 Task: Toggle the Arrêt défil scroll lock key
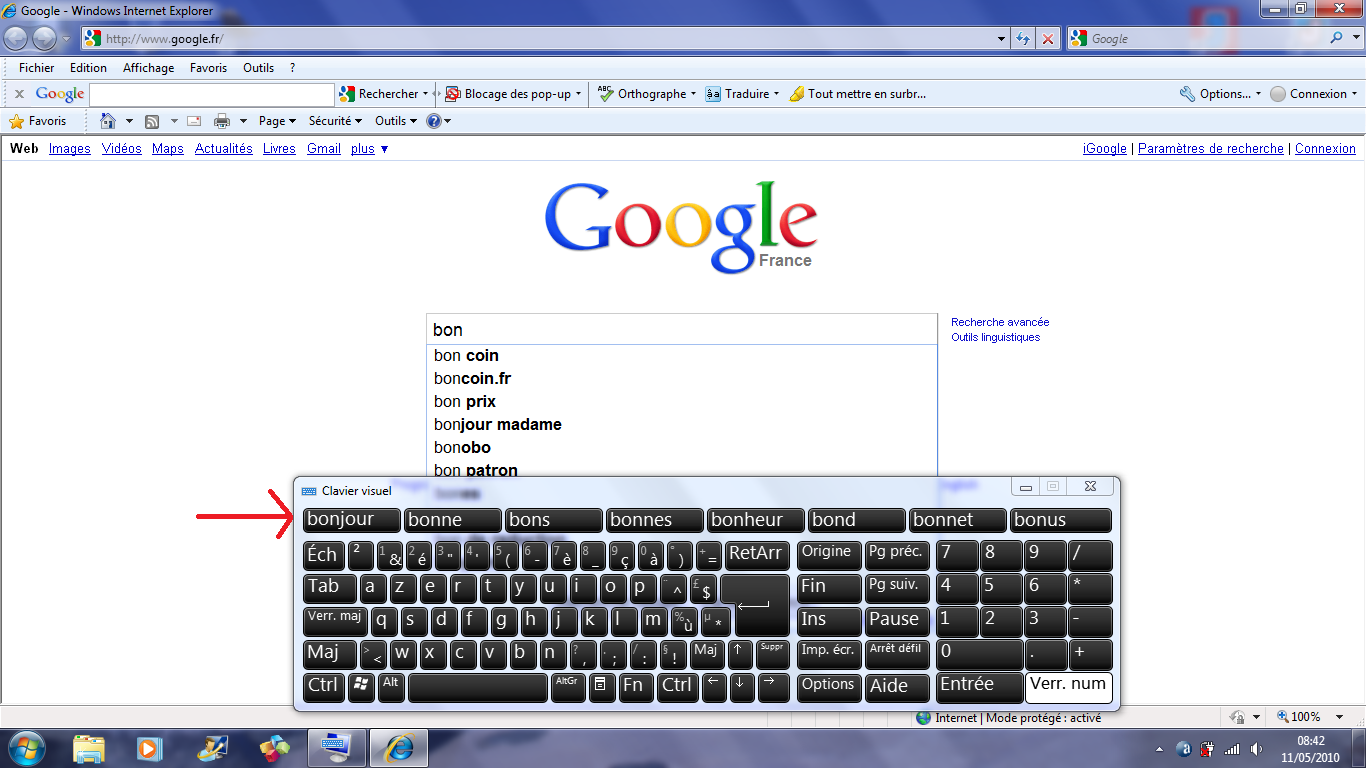click(895, 654)
